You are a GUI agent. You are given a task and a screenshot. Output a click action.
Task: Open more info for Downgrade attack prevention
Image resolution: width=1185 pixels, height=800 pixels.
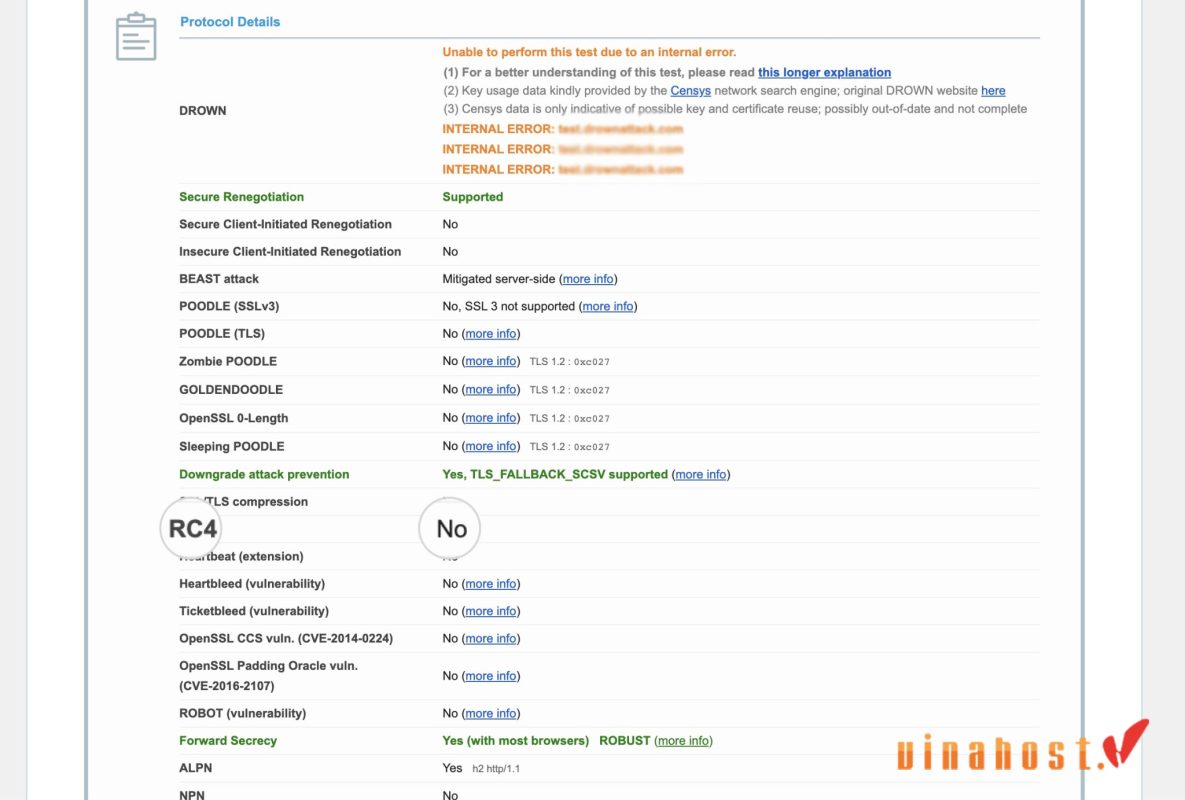700,474
